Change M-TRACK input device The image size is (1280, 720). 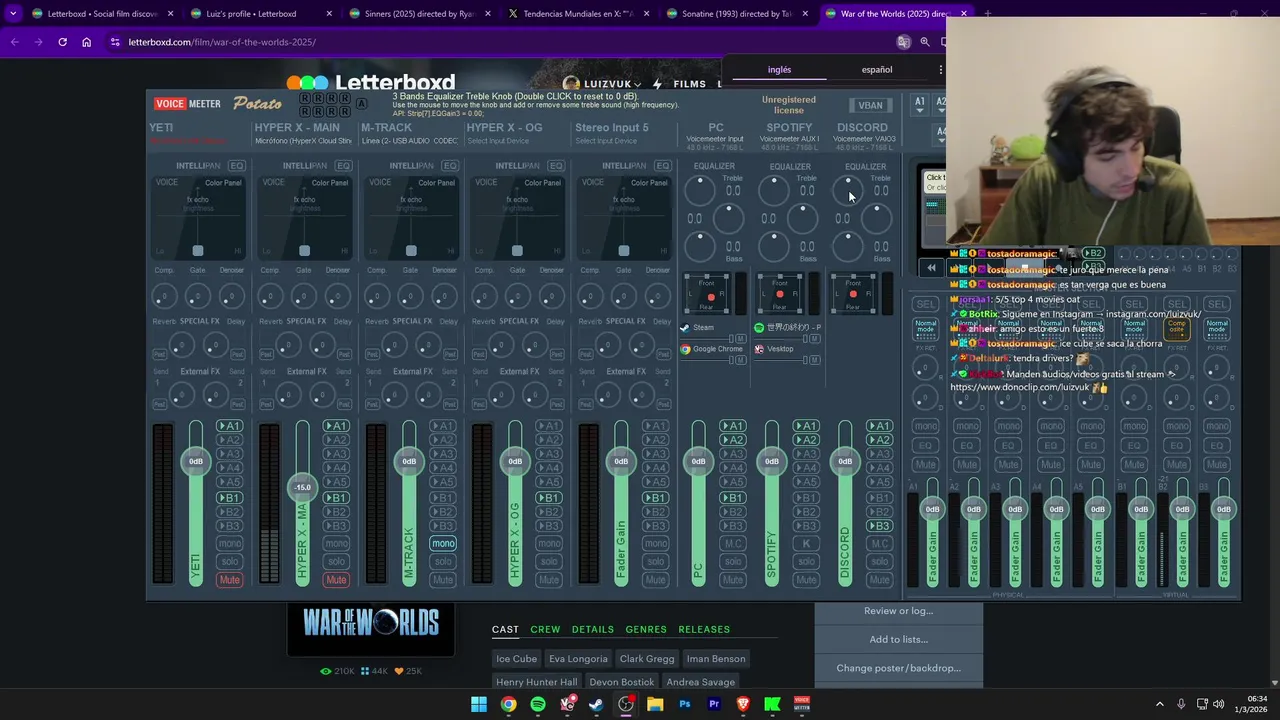click(409, 141)
